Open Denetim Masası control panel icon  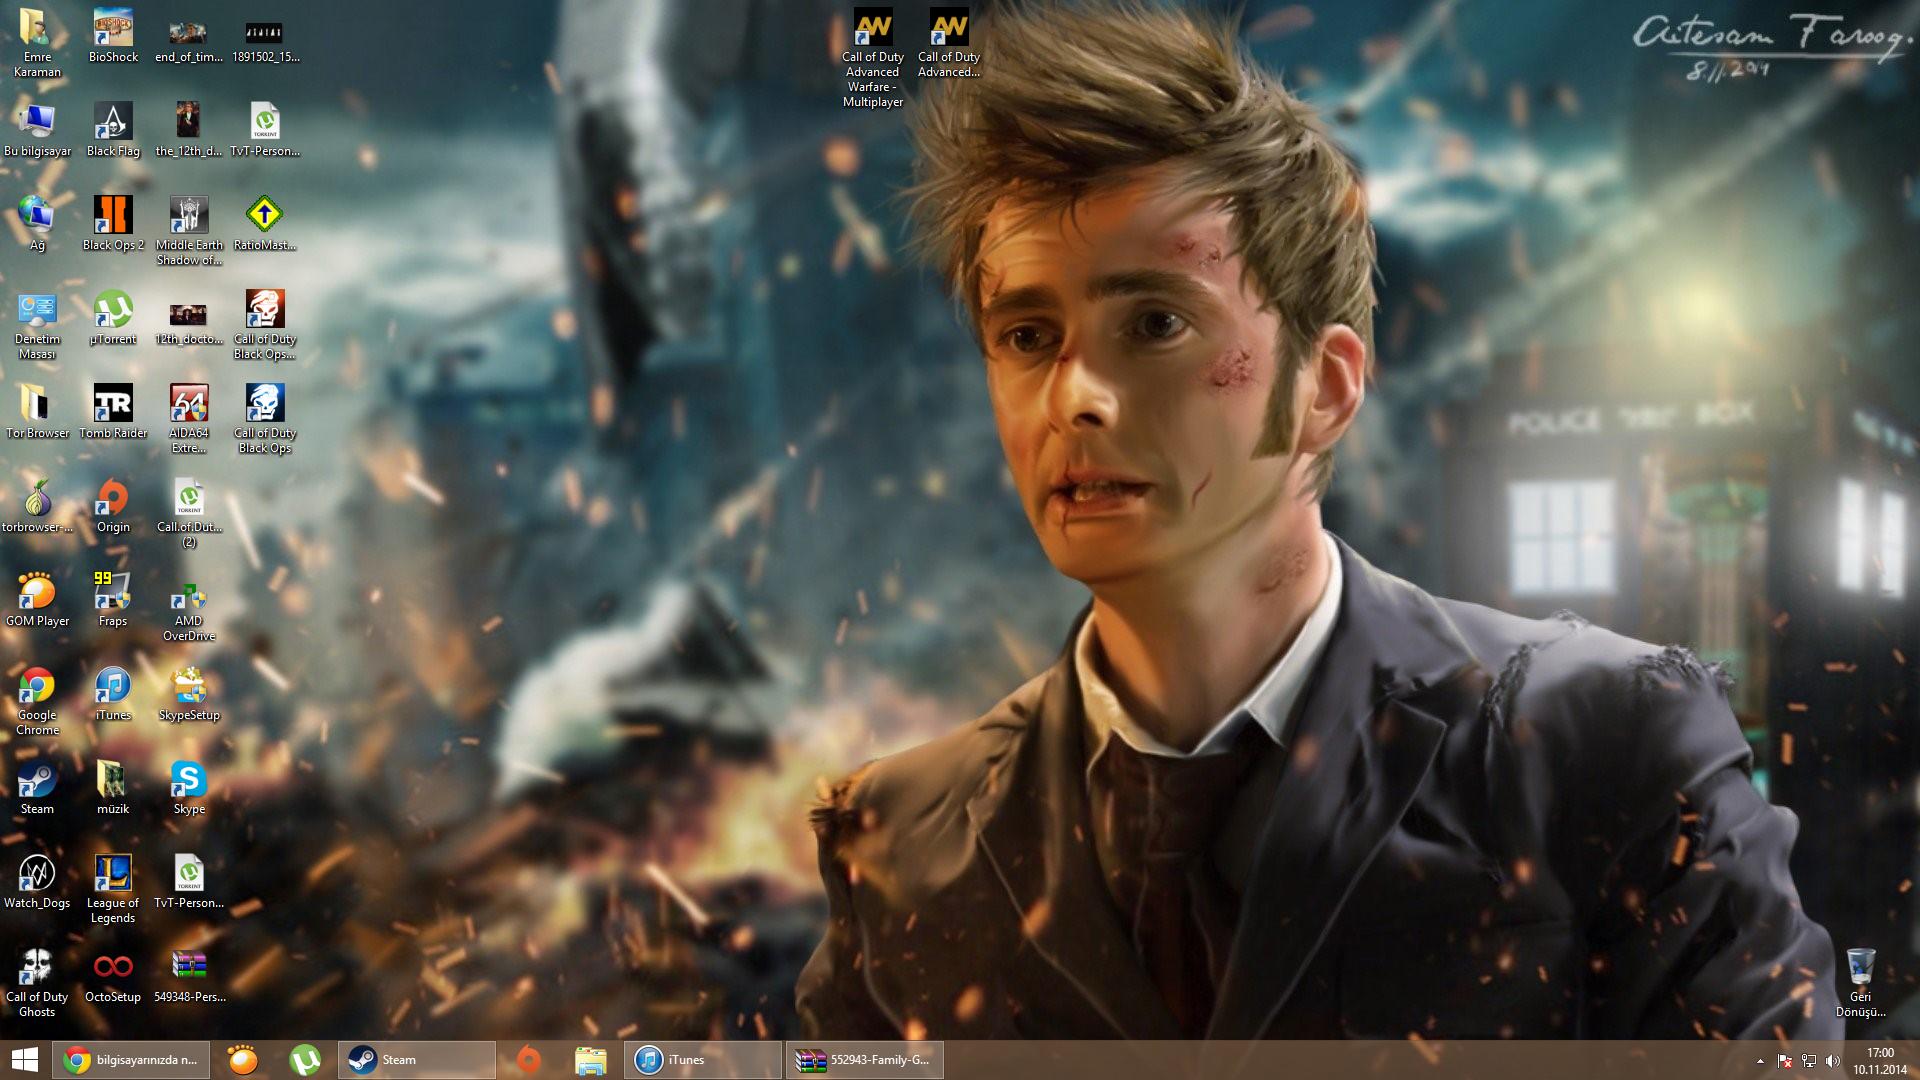click(37, 324)
